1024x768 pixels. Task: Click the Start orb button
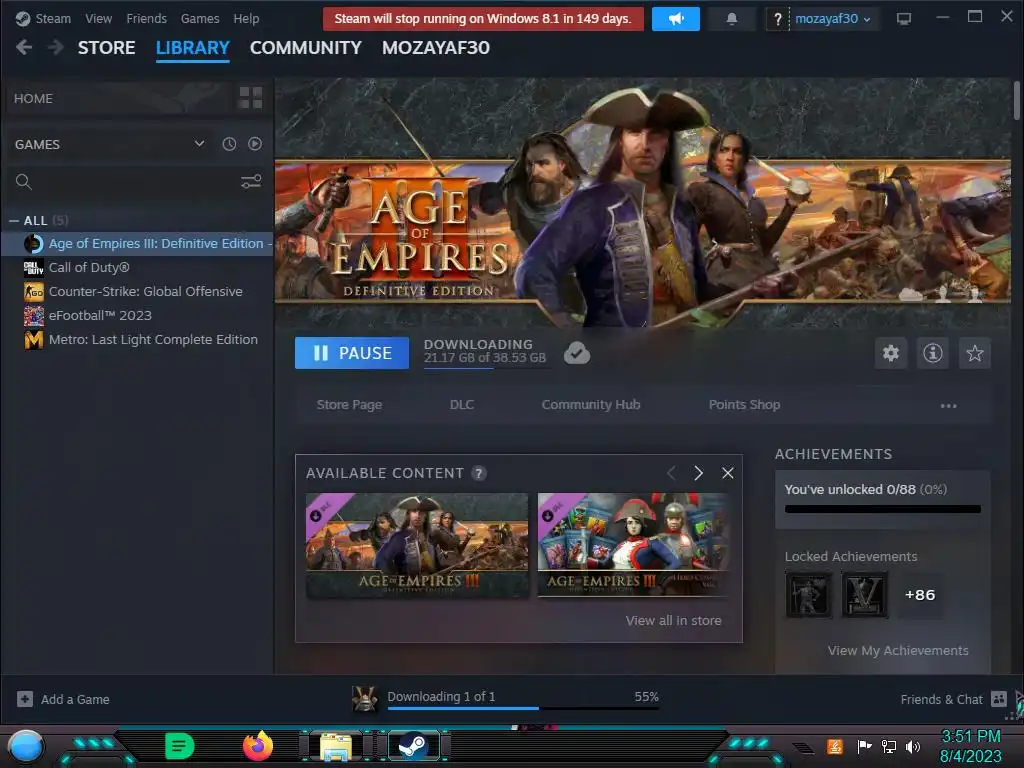point(25,747)
